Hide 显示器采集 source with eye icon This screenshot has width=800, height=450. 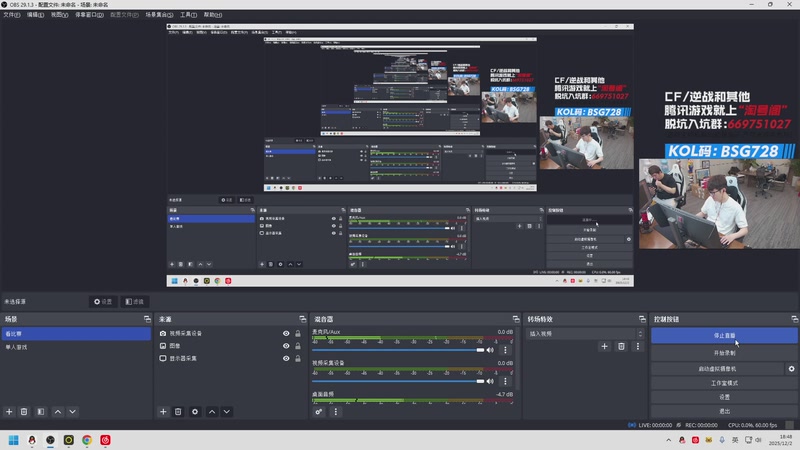(x=286, y=359)
